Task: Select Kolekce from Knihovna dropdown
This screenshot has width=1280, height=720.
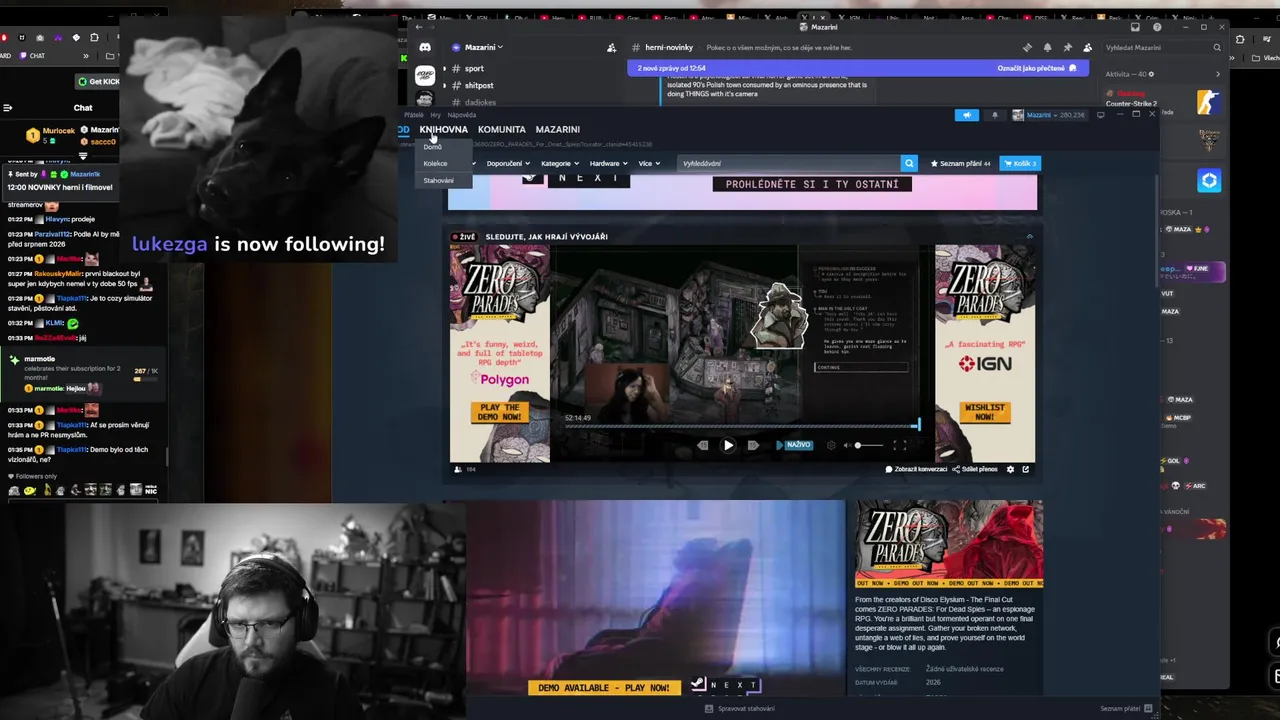Action: click(x=435, y=163)
